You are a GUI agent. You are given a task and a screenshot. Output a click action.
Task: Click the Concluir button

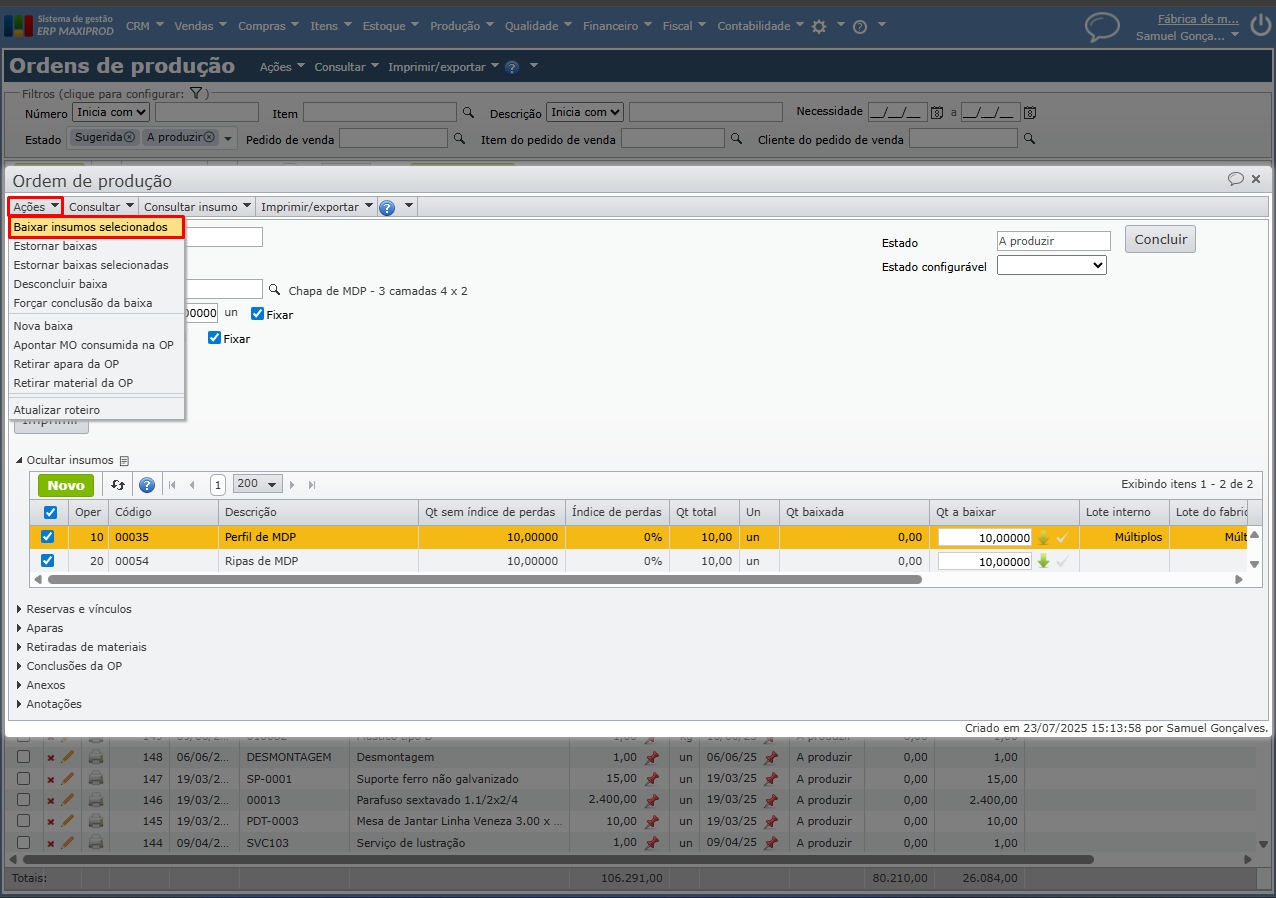(x=1160, y=240)
